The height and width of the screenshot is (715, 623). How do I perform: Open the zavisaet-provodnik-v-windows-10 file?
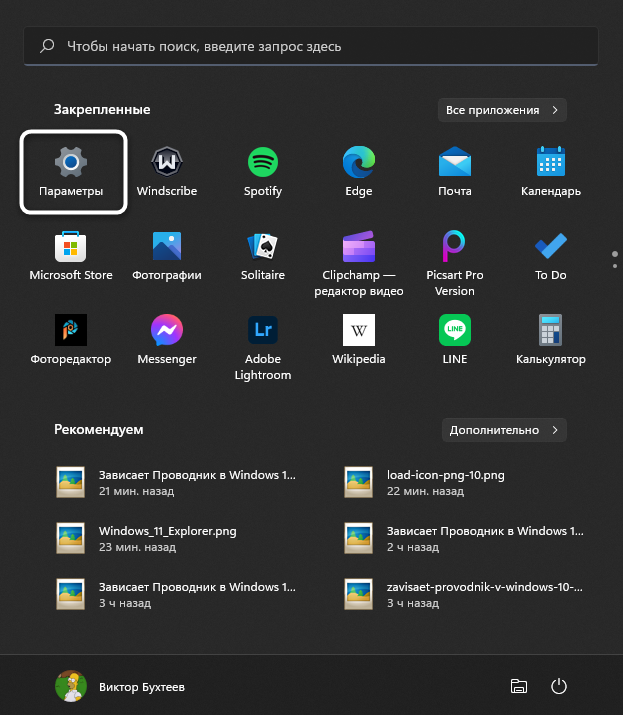coord(464,595)
